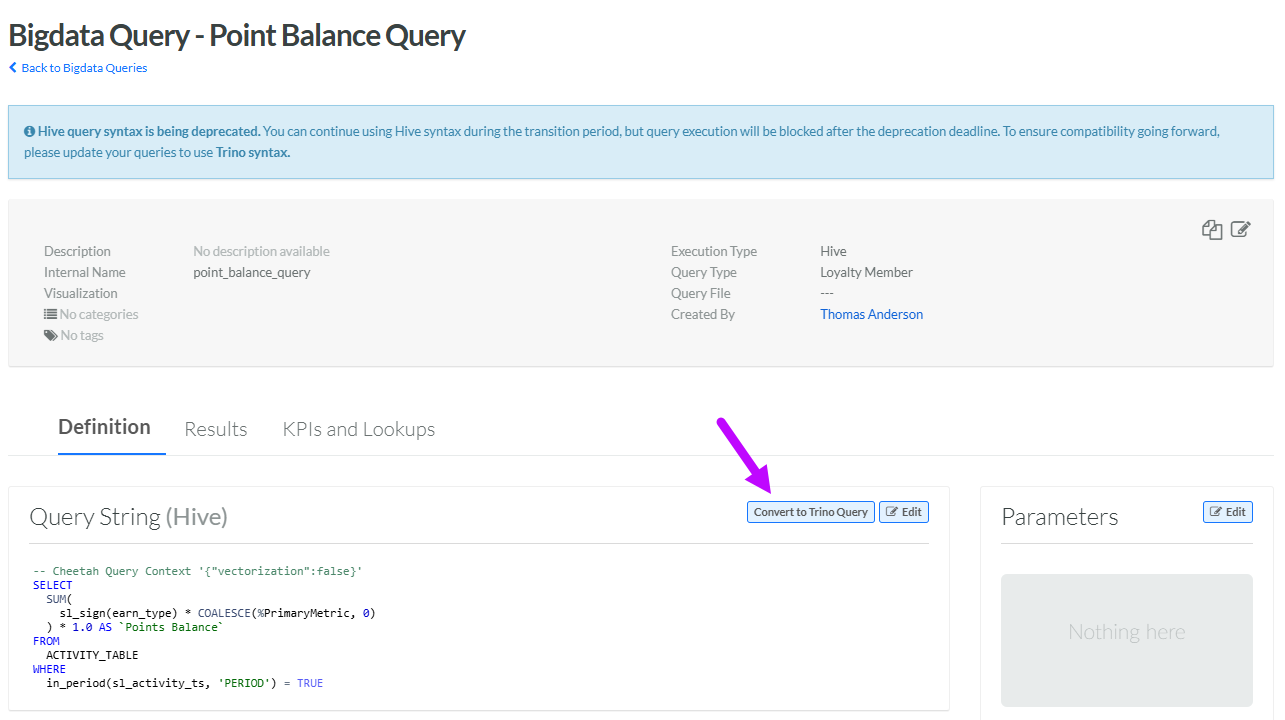The image size is (1285, 720).
Task: Click the 'No description available' text
Action: (261, 251)
